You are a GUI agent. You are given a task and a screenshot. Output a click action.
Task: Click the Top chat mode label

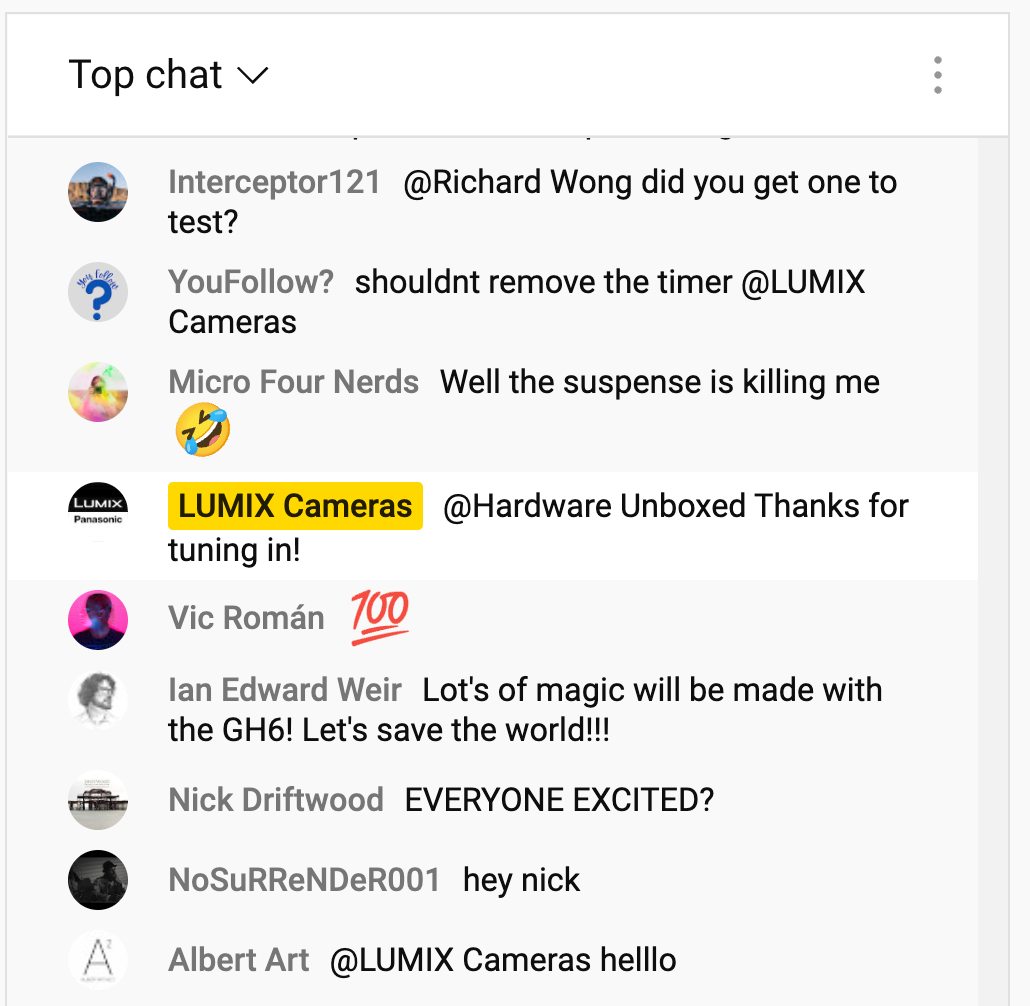[145, 74]
